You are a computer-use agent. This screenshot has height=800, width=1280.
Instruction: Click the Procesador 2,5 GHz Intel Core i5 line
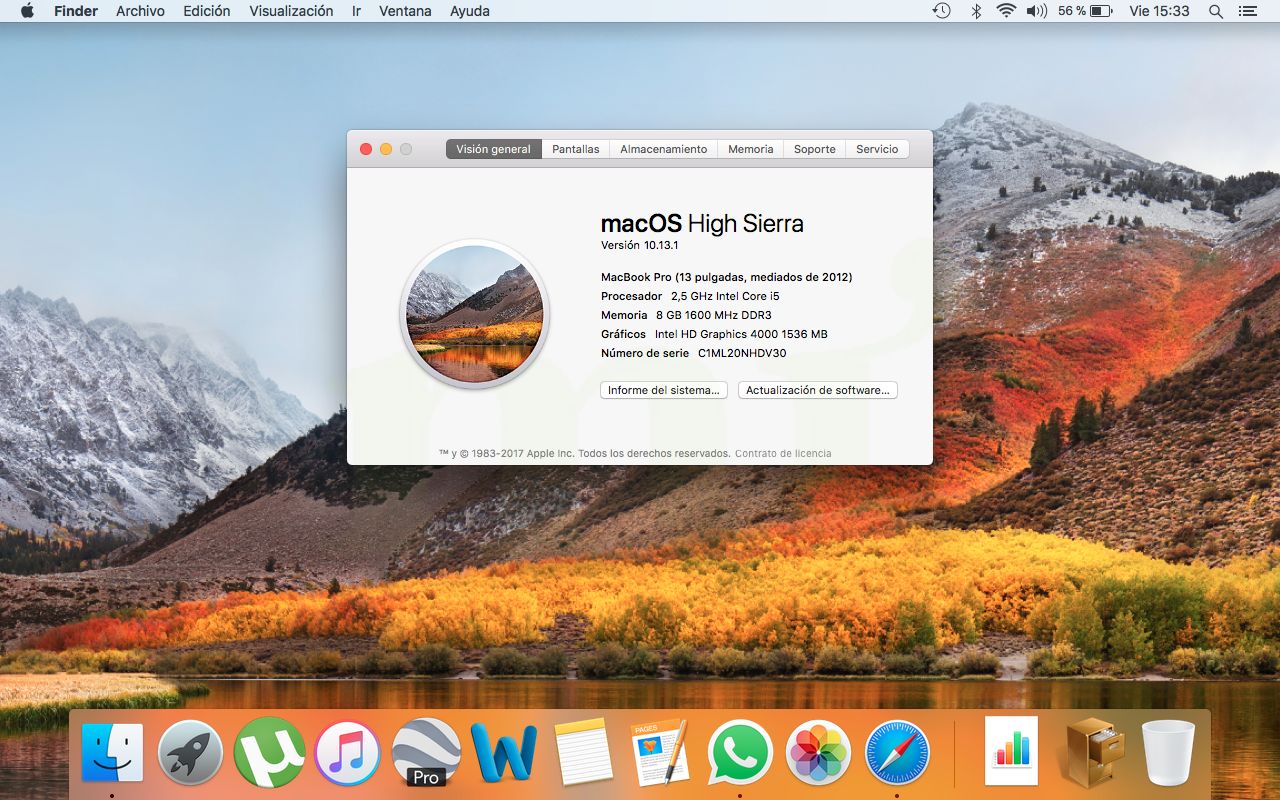(x=690, y=296)
